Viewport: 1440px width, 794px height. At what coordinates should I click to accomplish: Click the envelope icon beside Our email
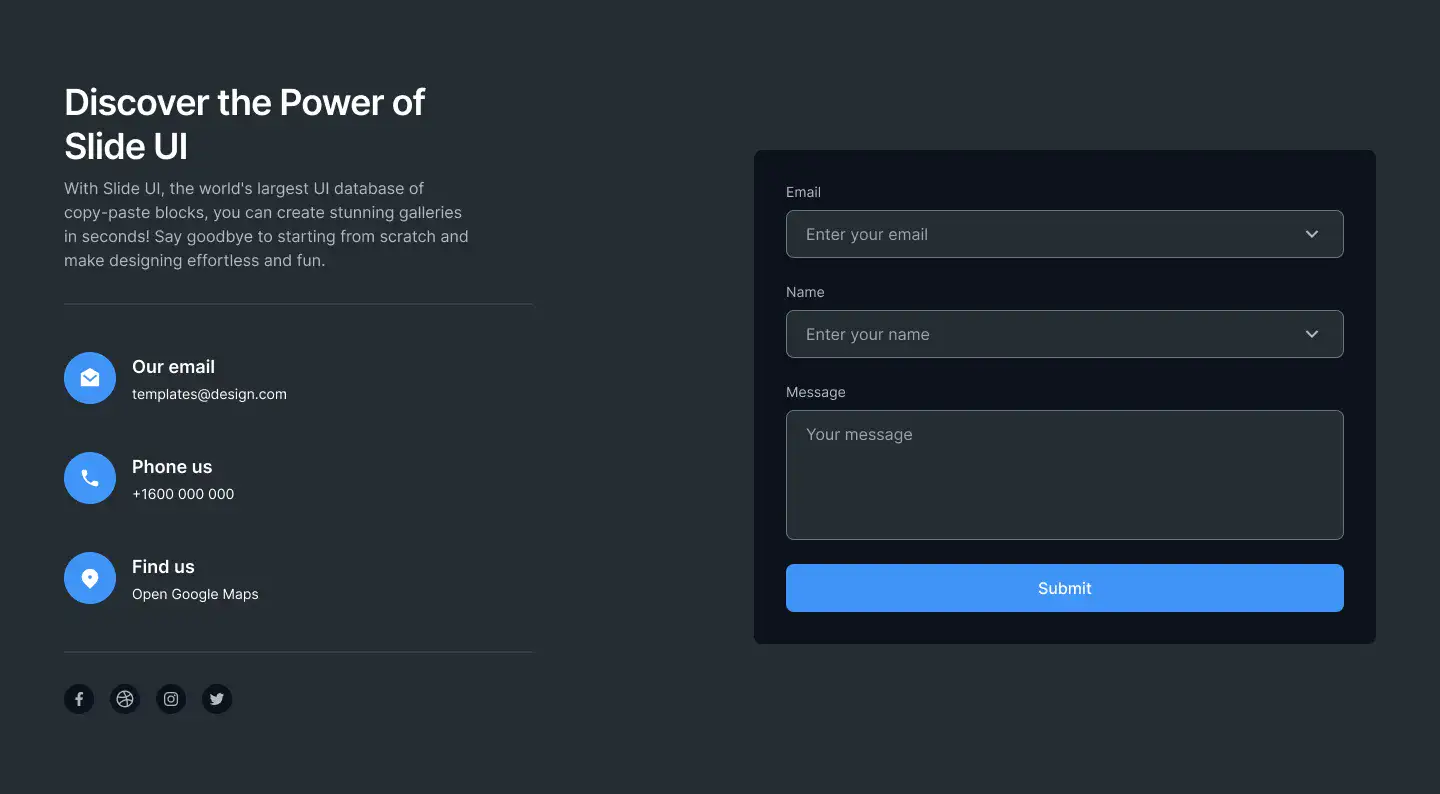90,378
